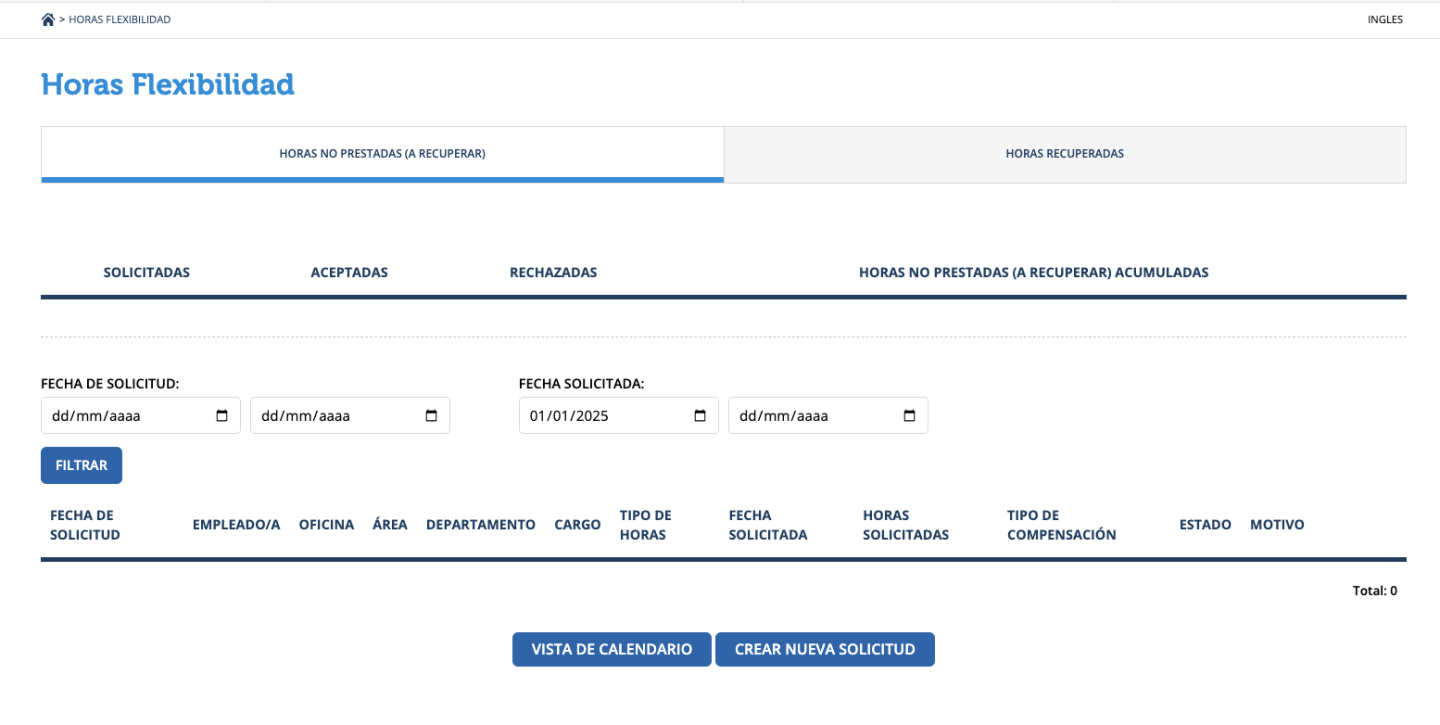This screenshot has width=1440, height=725.
Task: Click the Horas Flexibilidad breadcrumb link
Action: [x=119, y=20]
